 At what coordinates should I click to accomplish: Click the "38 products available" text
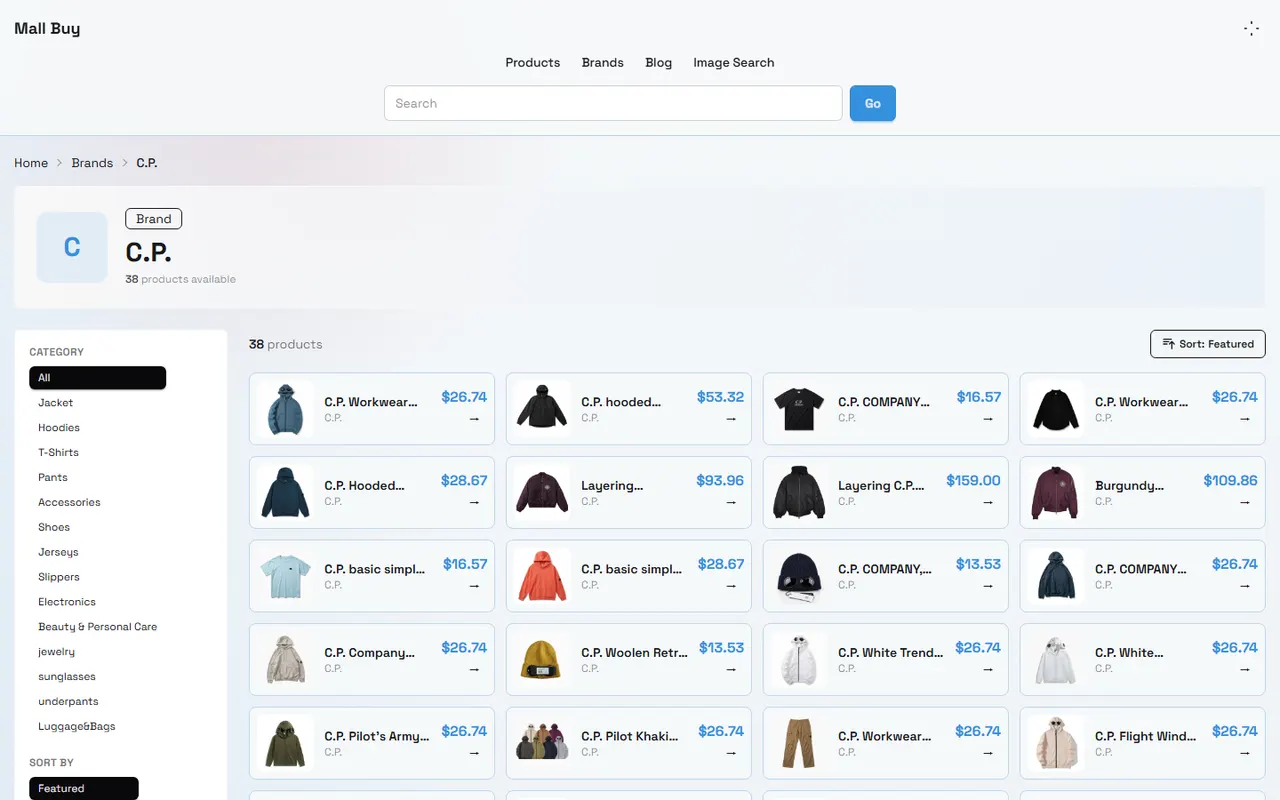pyautogui.click(x=181, y=279)
